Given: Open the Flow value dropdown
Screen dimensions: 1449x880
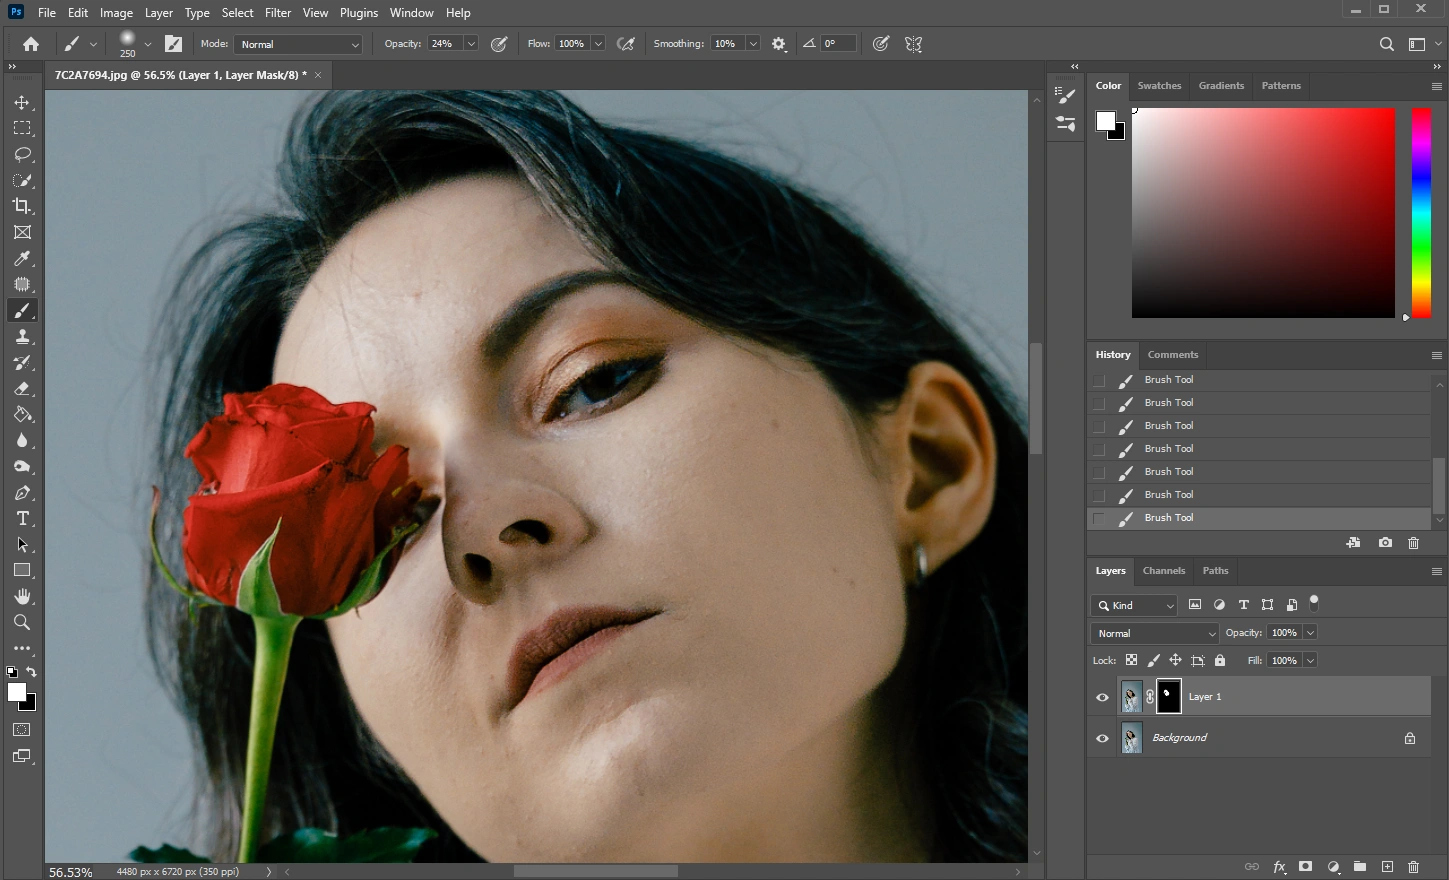Looking at the screenshot, I should point(598,44).
